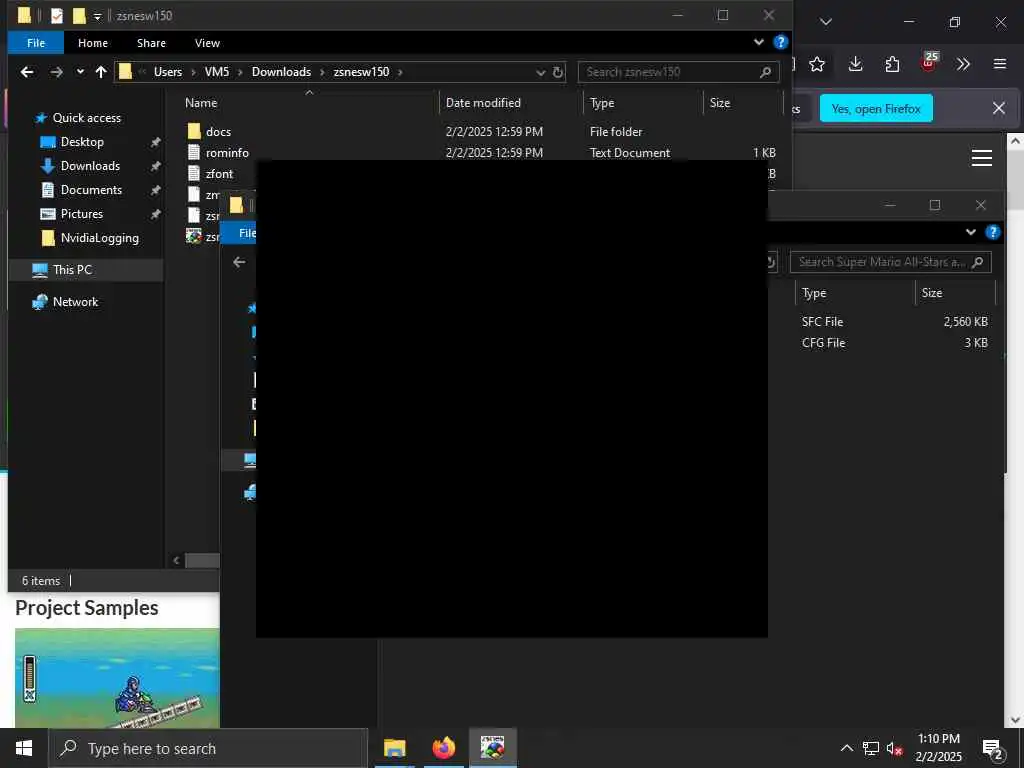This screenshot has height=768, width=1024.
Task: Click the horizontal scrollbar left arrow
Action: (x=176, y=560)
